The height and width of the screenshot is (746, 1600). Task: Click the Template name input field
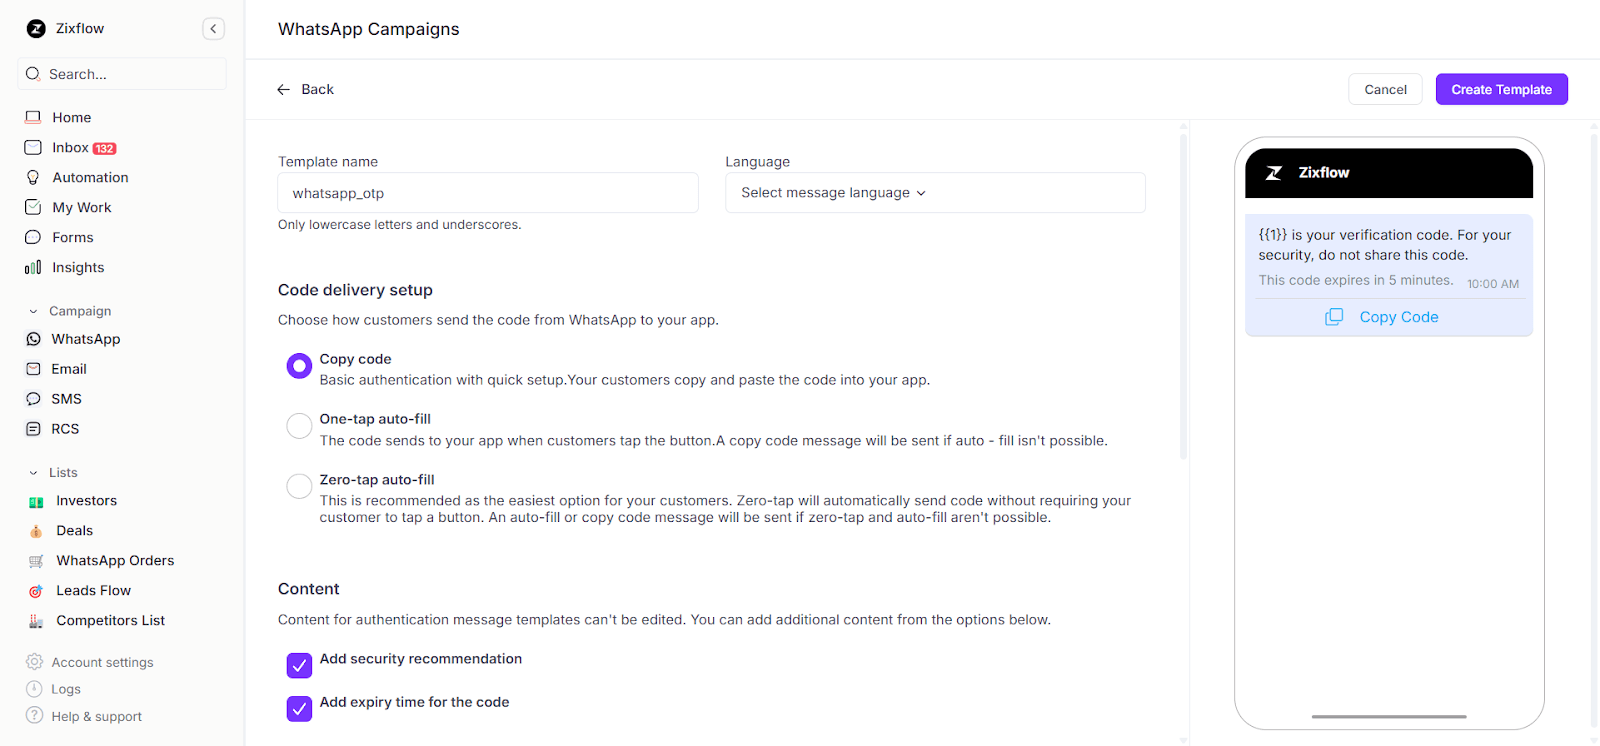tap(487, 192)
